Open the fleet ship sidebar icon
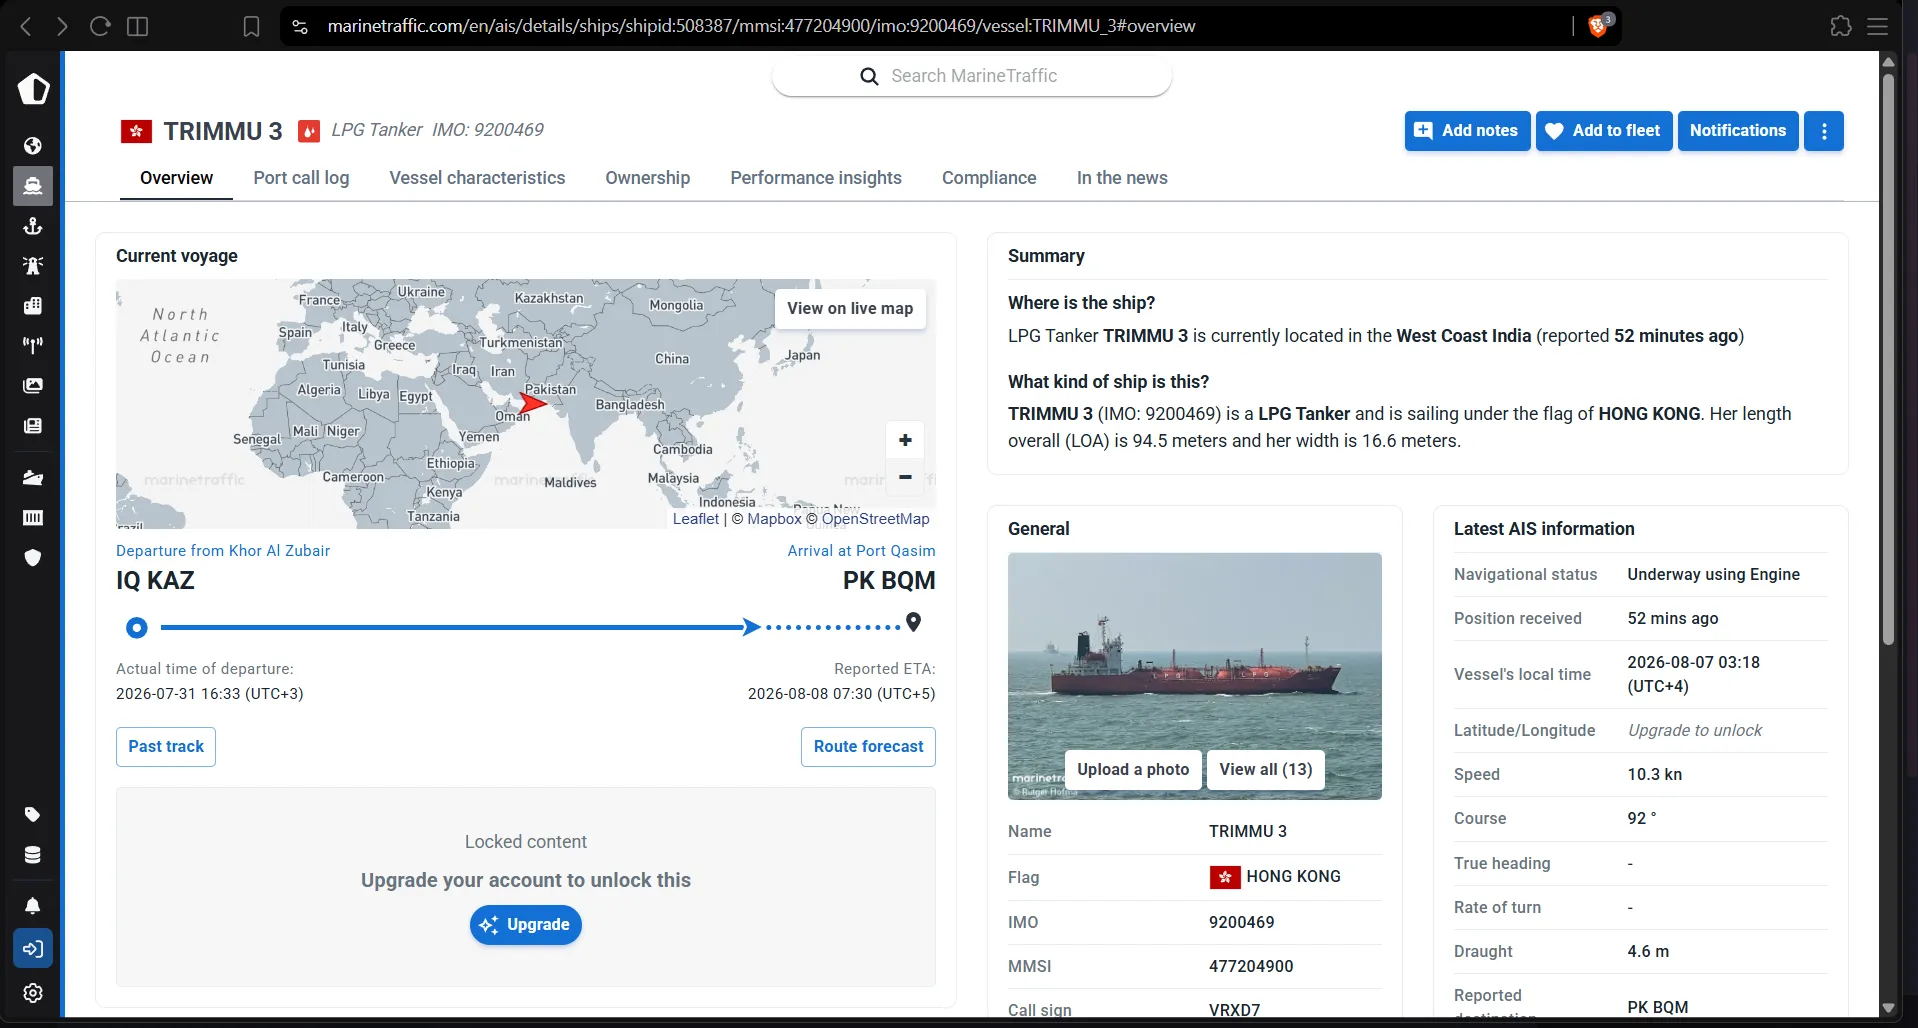 33,478
